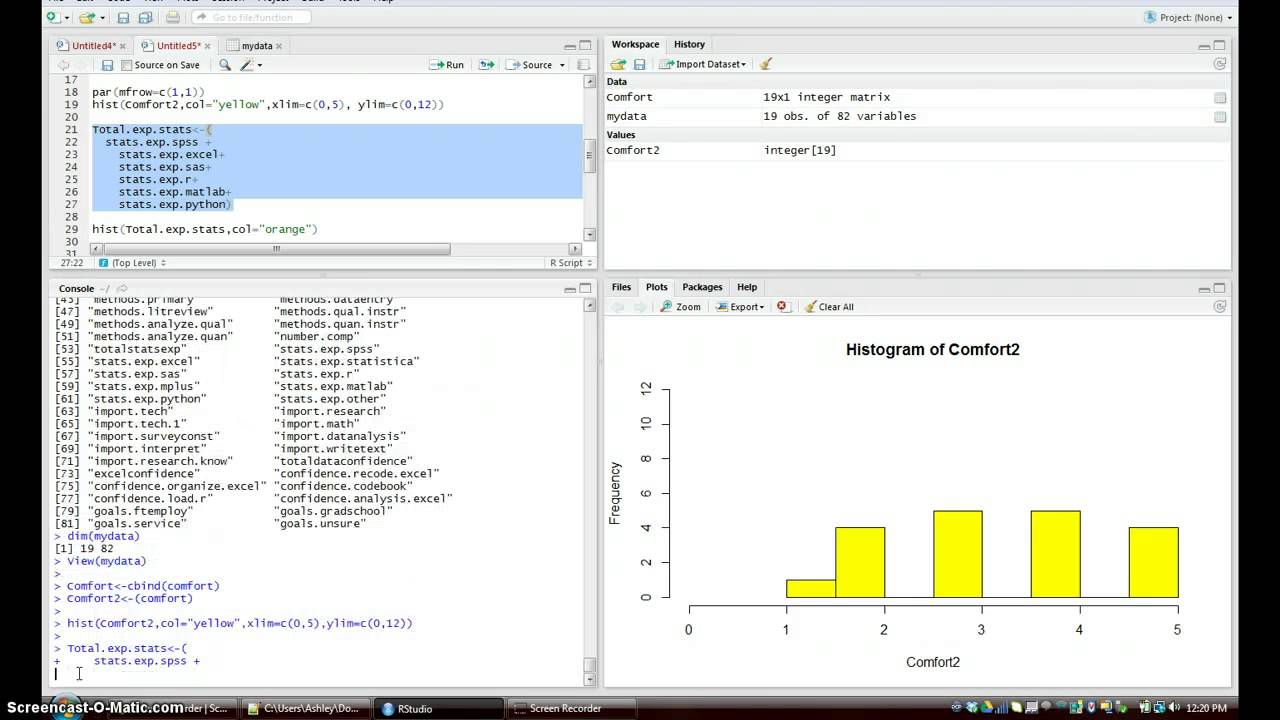1280x720 pixels.
Task: Click line hist(Total.exp.stats,col="orange")
Action: pyautogui.click(x=204, y=229)
